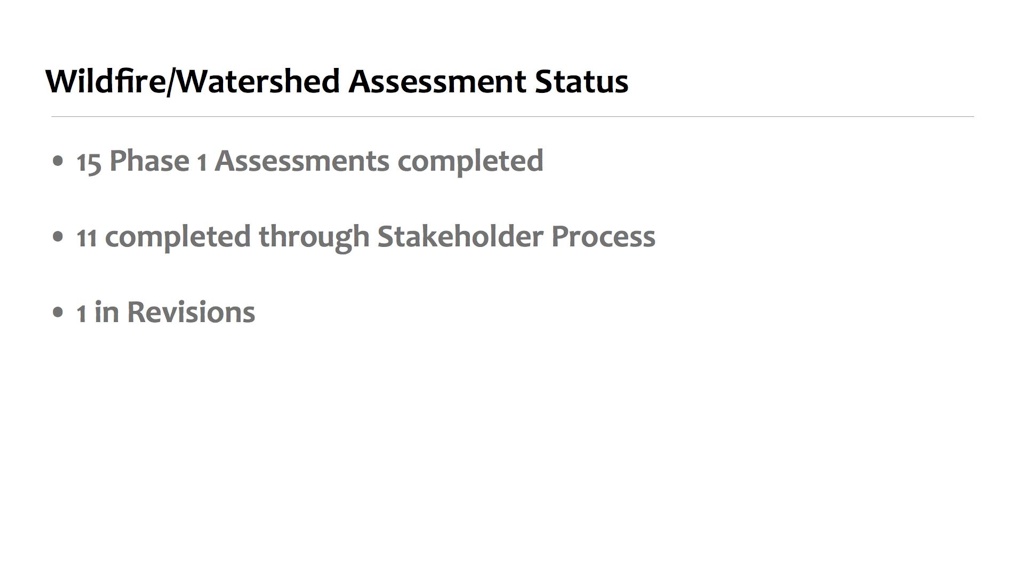Viewport: 1024px width, 576px height.
Task: Select the "15 Phase 1 Assessments completed" bullet
Action: coord(310,161)
